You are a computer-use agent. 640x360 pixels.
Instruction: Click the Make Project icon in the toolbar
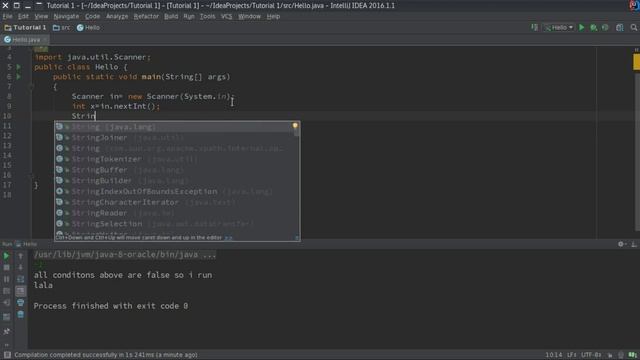point(534,27)
